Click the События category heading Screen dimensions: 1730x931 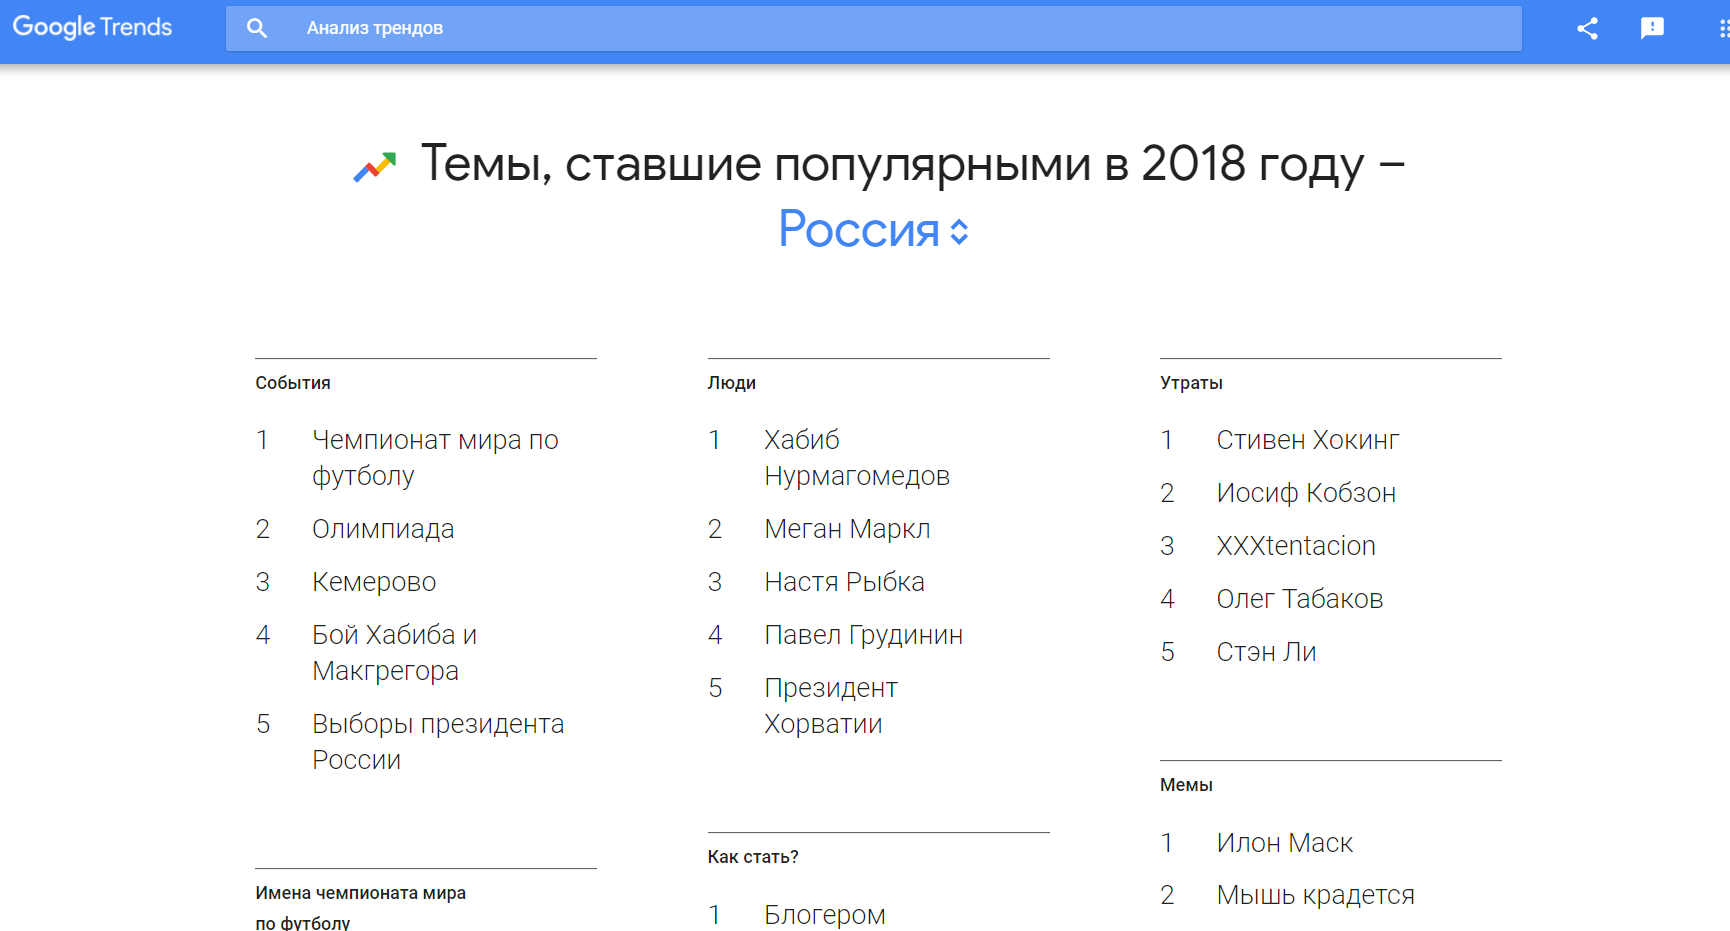tap(293, 383)
